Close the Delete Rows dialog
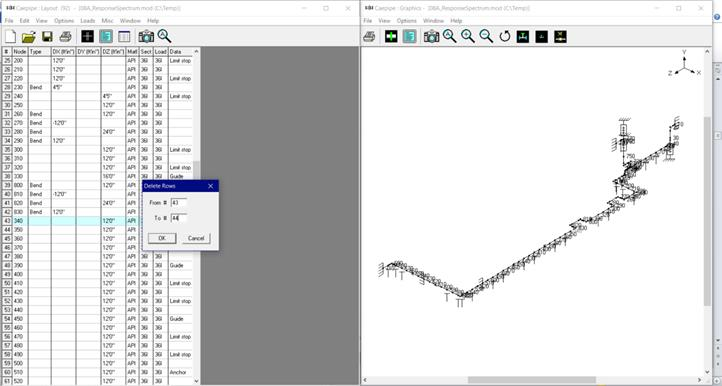Image resolution: width=722 pixels, height=386 pixels. pyautogui.click(x=210, y=186)
